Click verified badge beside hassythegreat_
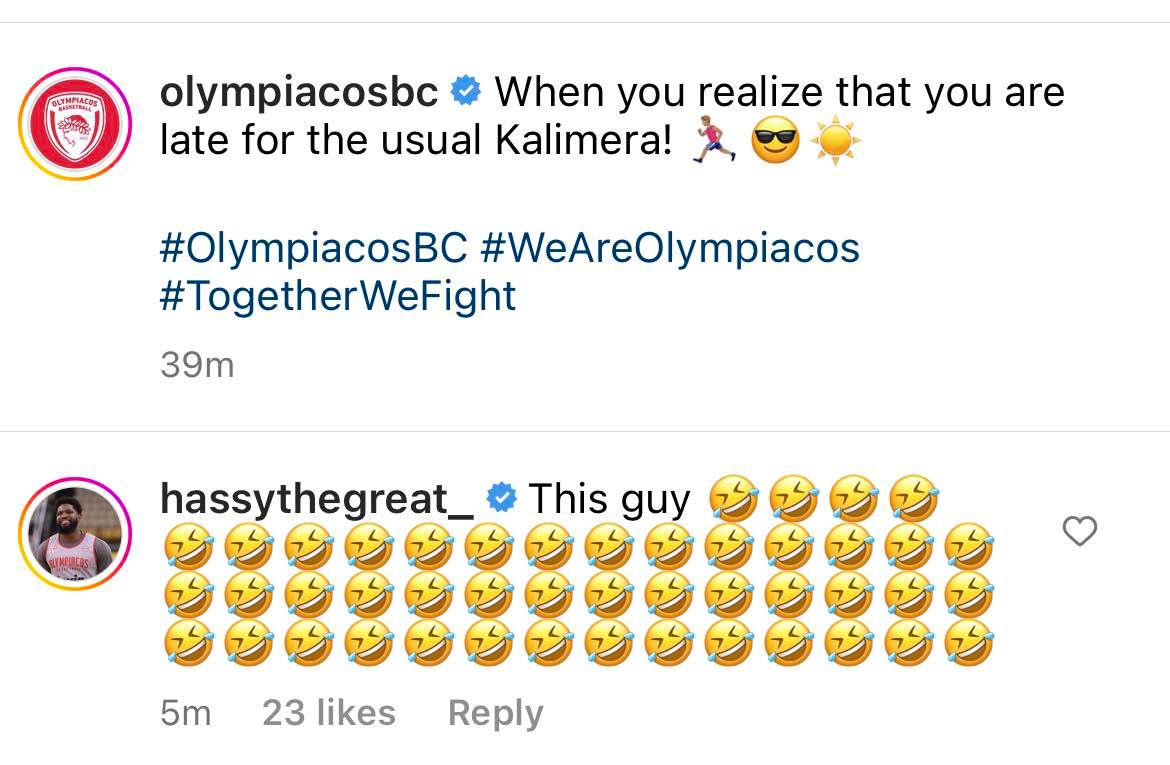The image size is (1170, 765). (501, 497)
